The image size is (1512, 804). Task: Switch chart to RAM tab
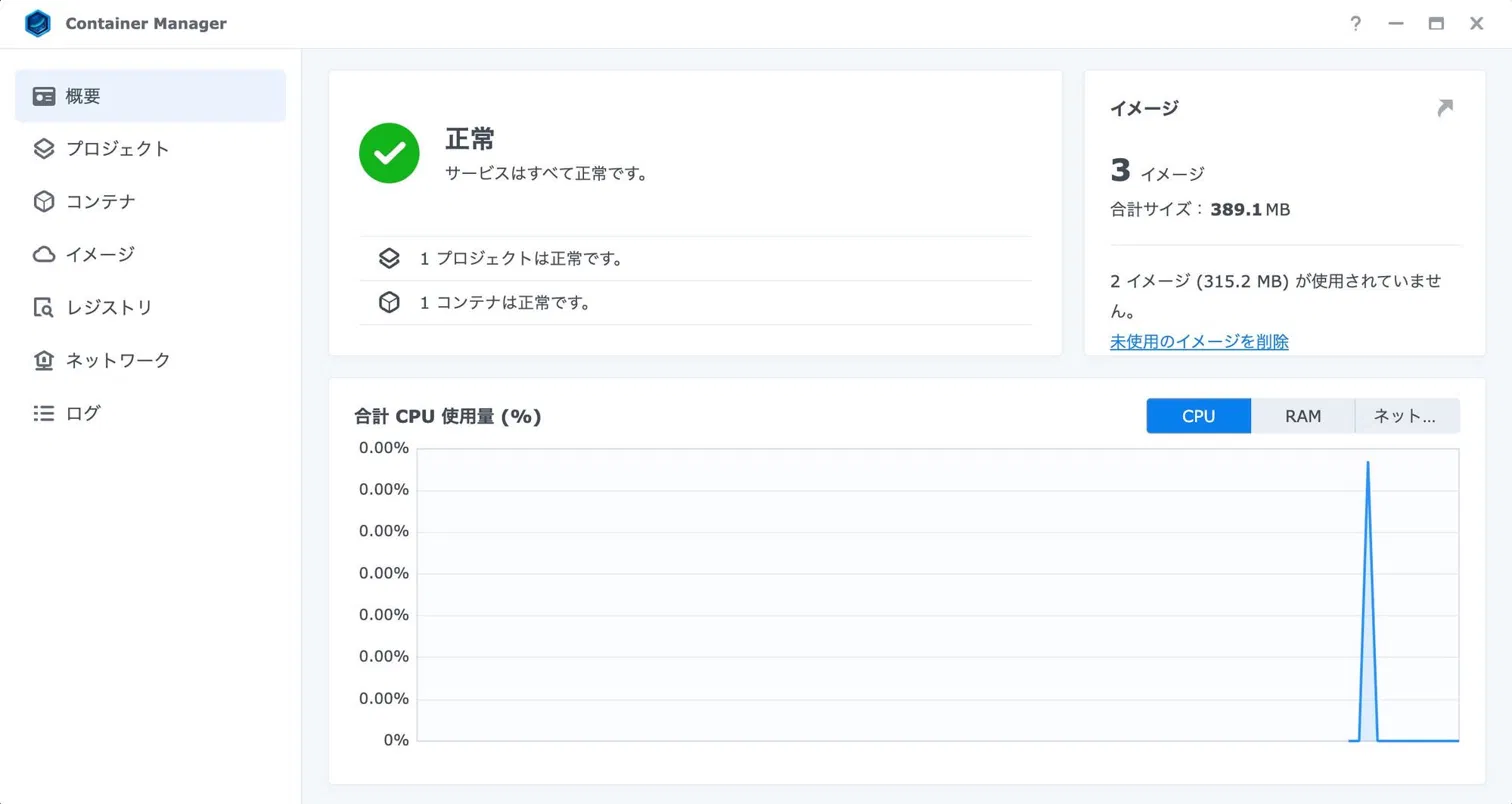coord(1303,416)
